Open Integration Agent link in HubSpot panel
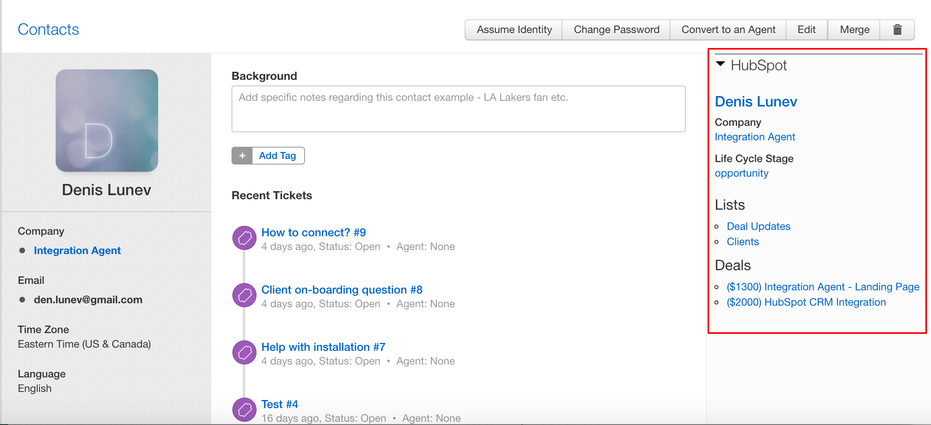 755,137
